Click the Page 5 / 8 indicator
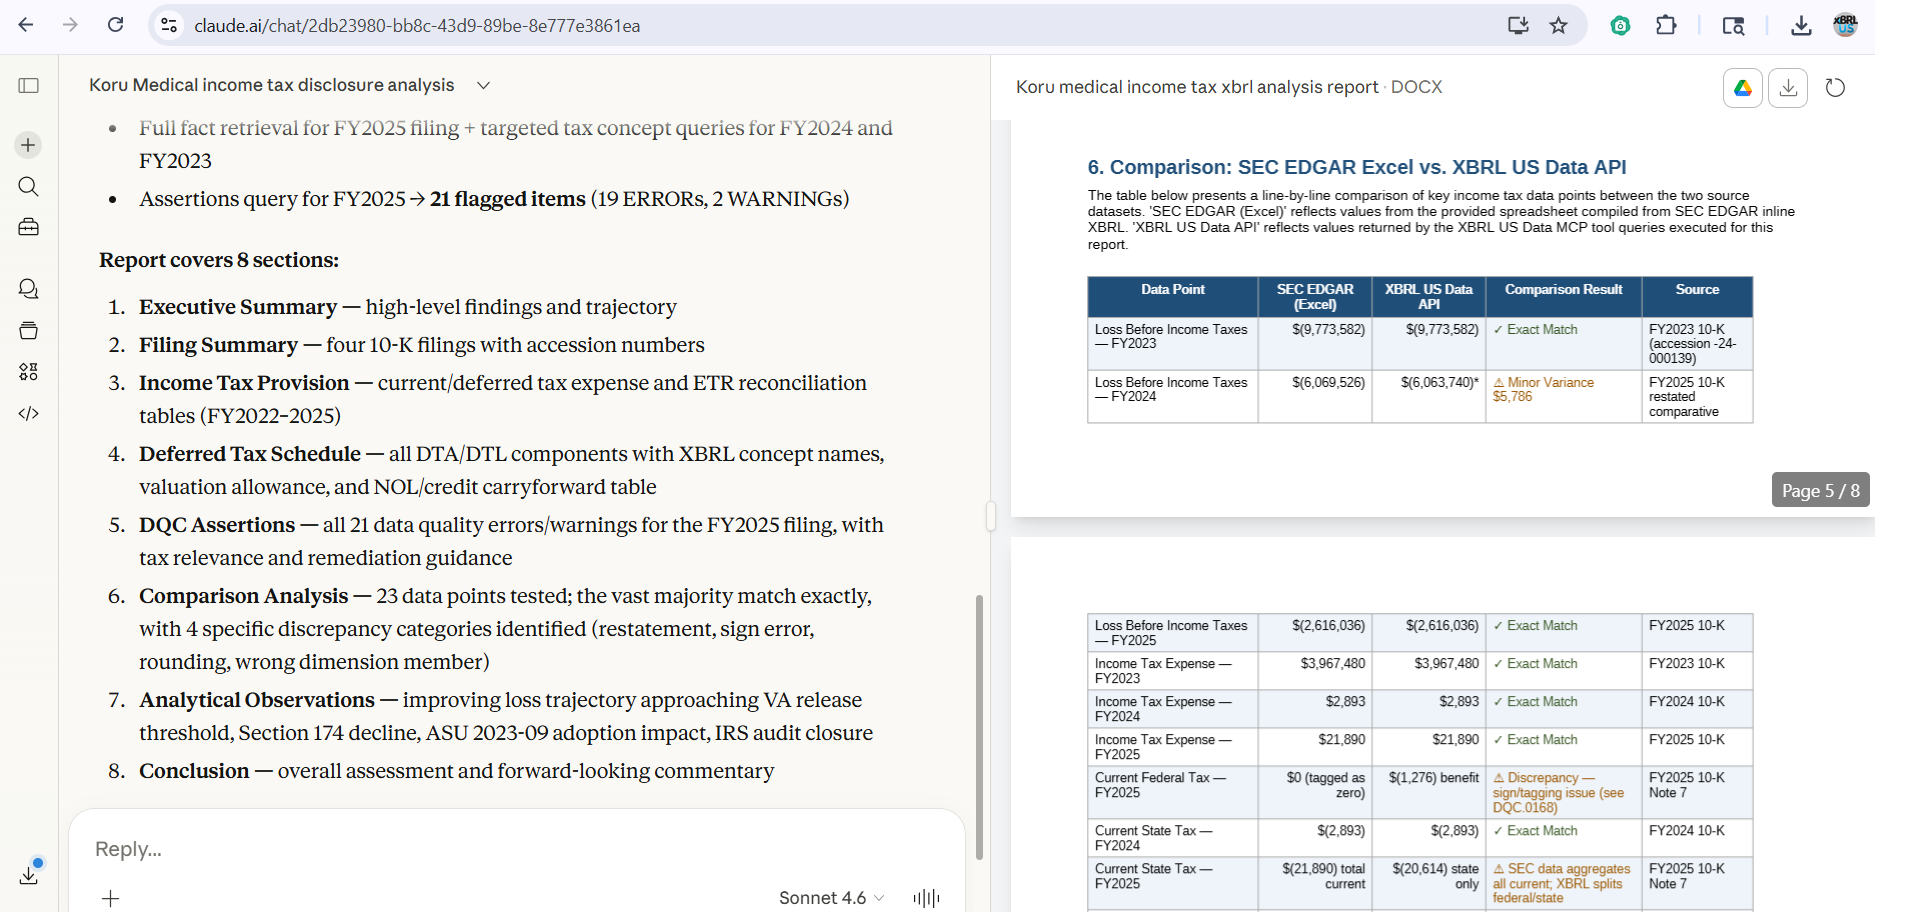Viewport: 1911px width, 912px height. coord(1820,489)
